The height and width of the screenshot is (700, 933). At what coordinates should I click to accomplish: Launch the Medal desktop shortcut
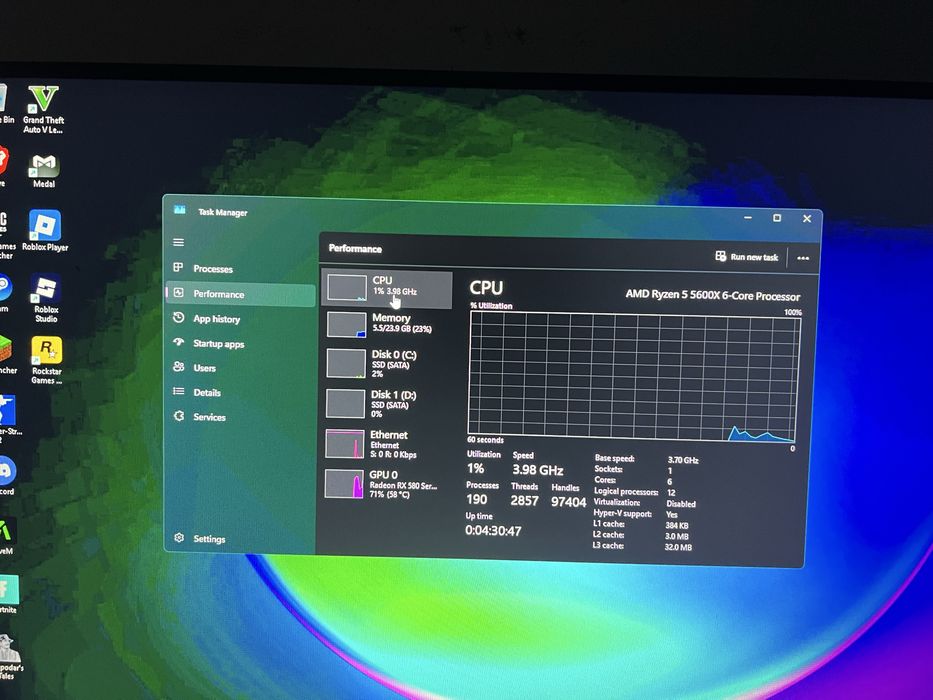44,170
